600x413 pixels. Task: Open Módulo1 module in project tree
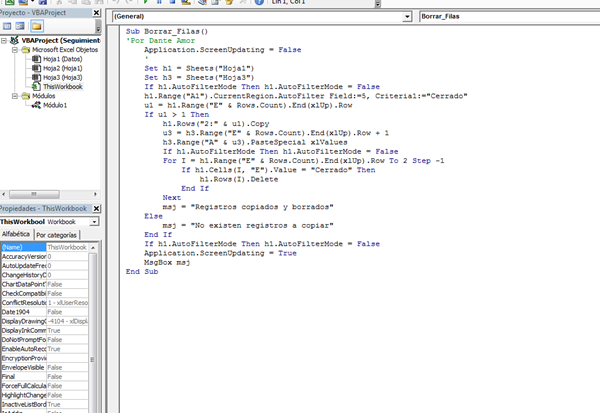(x=54, y=105)
